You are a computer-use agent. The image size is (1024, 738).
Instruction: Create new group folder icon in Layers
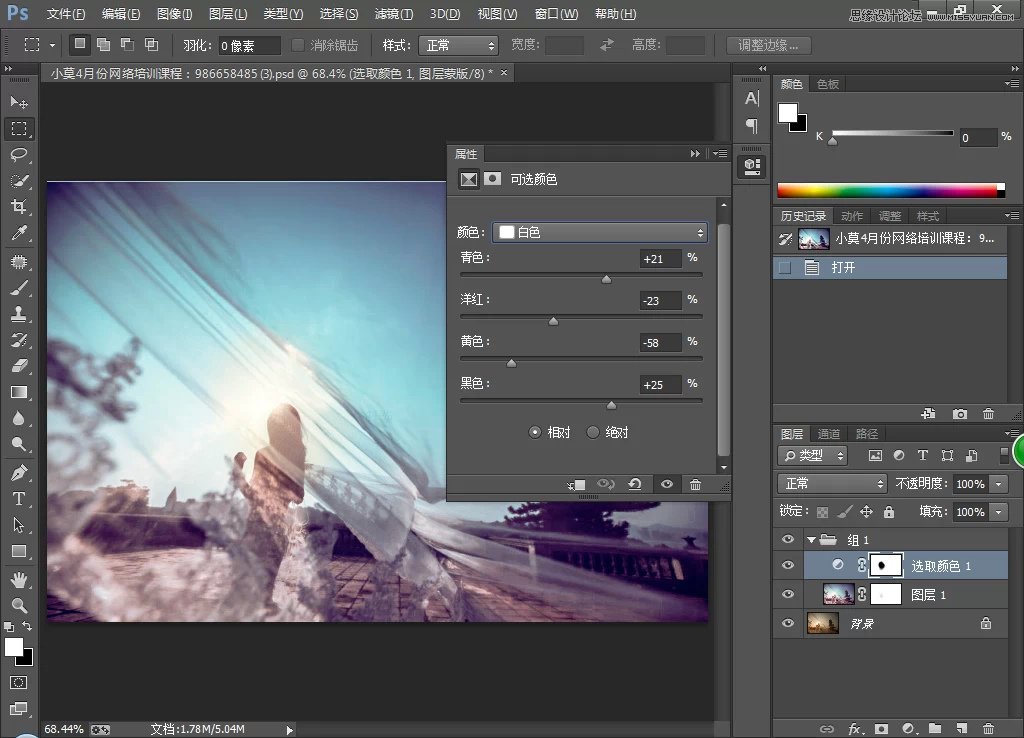pyautogui.click(x=935, y=728)
